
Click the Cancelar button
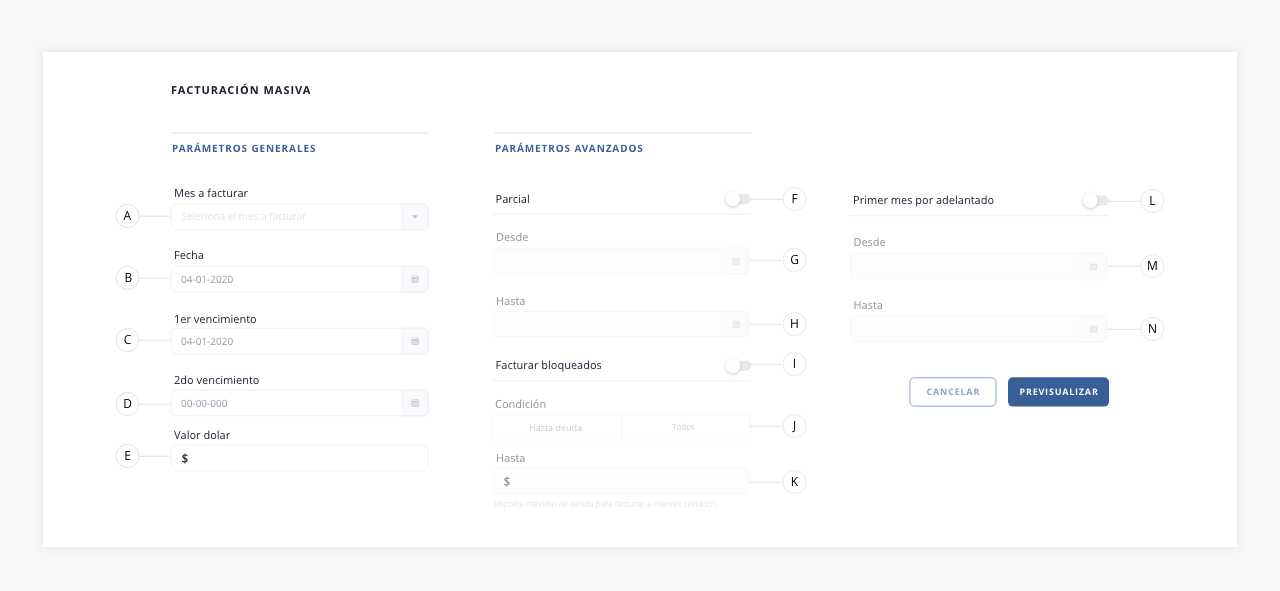953,392
